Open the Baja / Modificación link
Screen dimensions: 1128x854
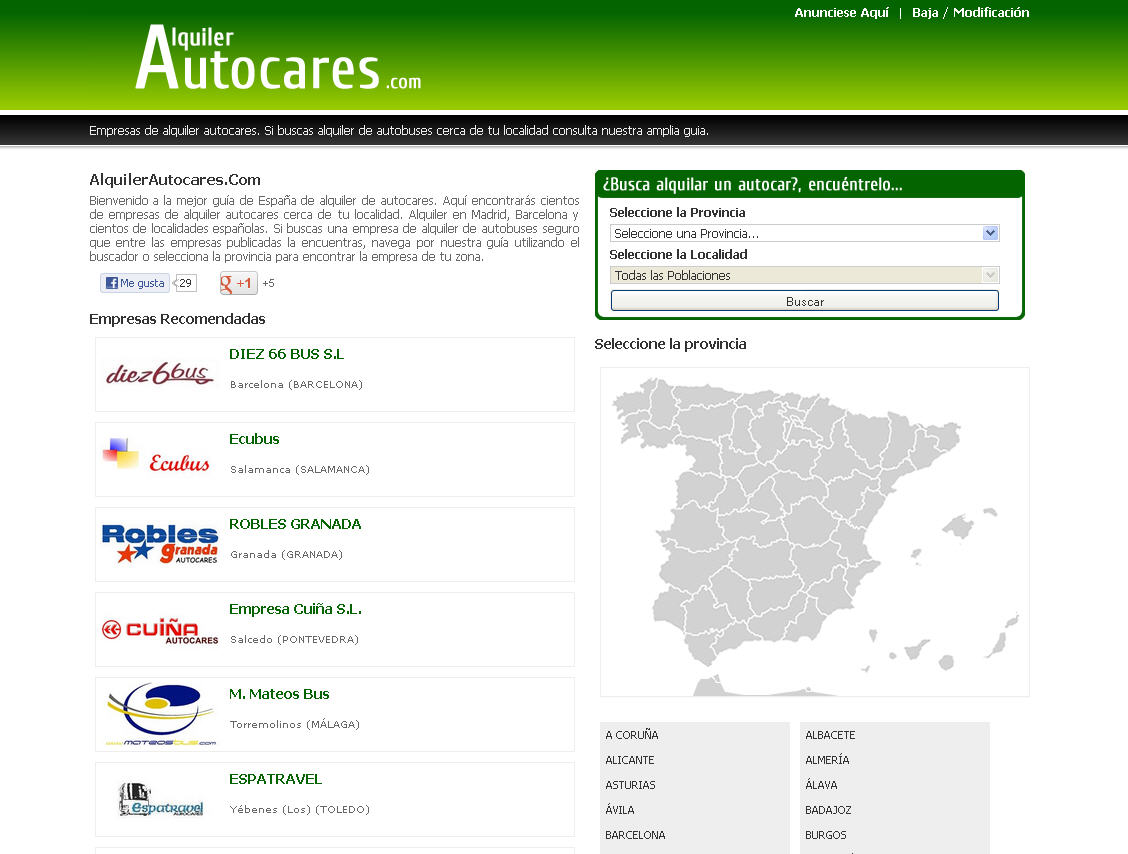click(970, 12)
